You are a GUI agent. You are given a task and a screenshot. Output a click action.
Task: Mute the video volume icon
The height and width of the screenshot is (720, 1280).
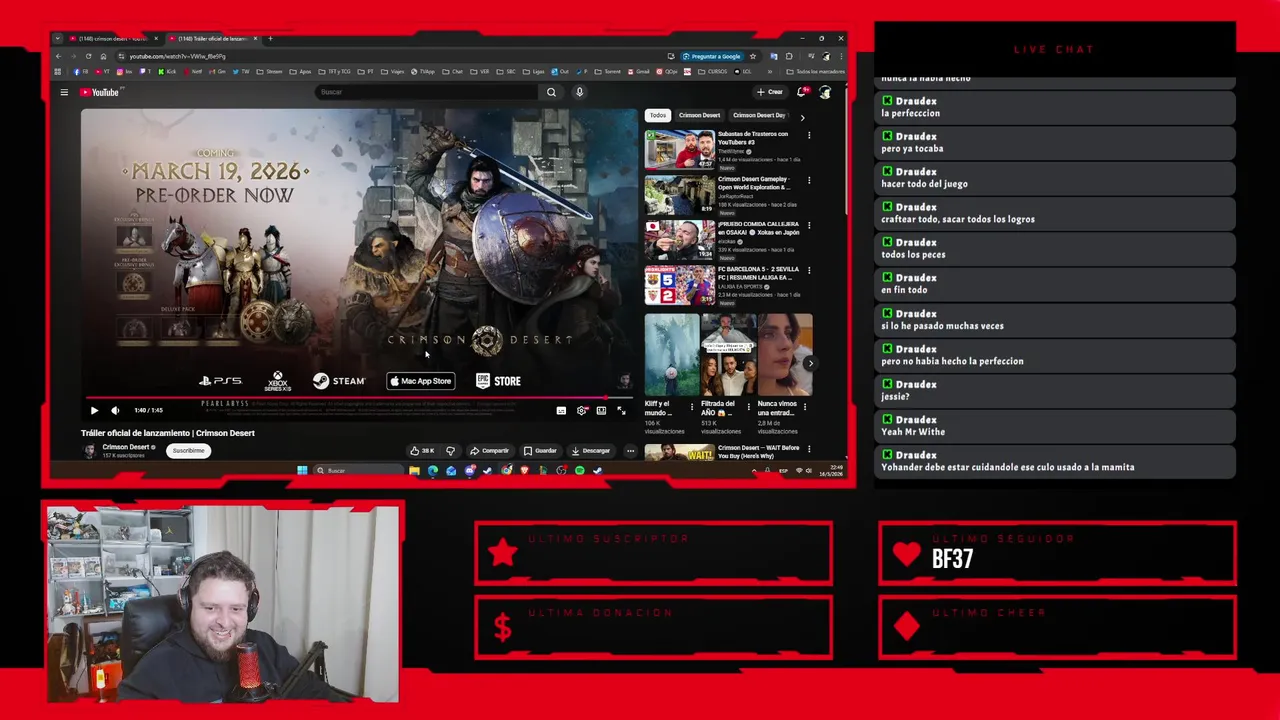[115, 410]
